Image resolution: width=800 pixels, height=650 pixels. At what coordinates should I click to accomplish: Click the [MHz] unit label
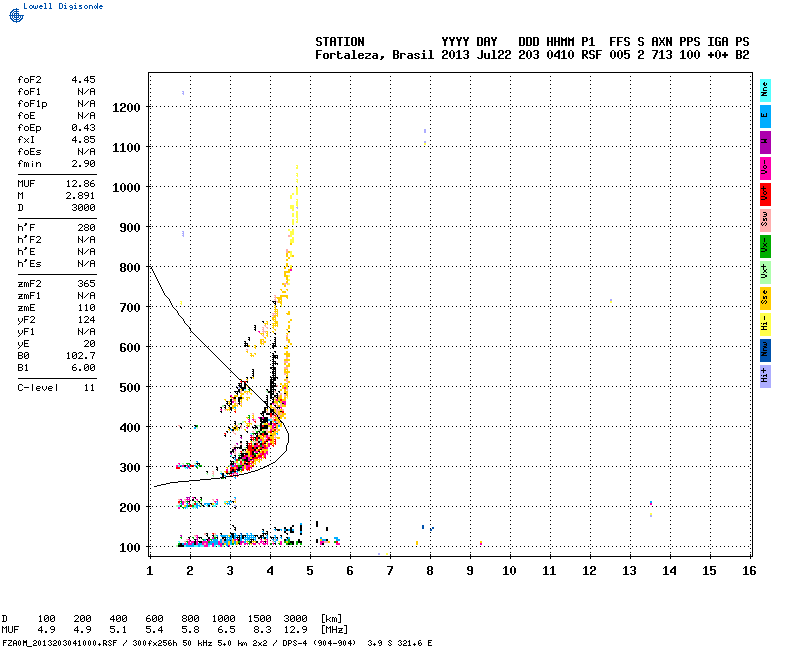pyautogui.click(x=334, y=630)
